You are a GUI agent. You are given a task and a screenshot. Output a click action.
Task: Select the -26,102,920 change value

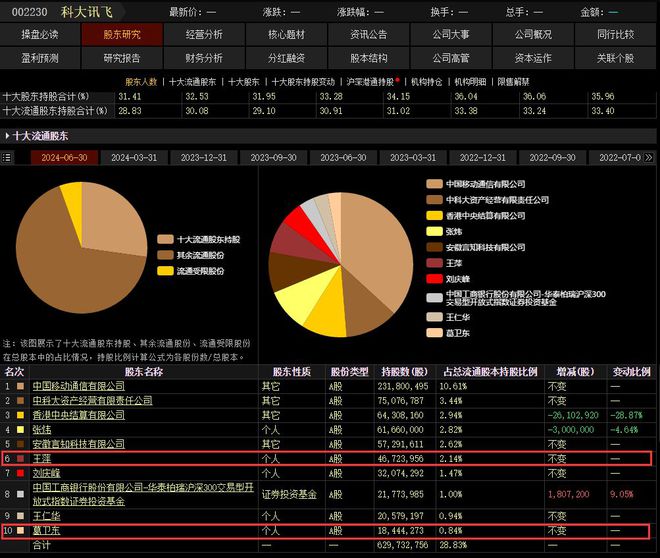coord(573,415)
